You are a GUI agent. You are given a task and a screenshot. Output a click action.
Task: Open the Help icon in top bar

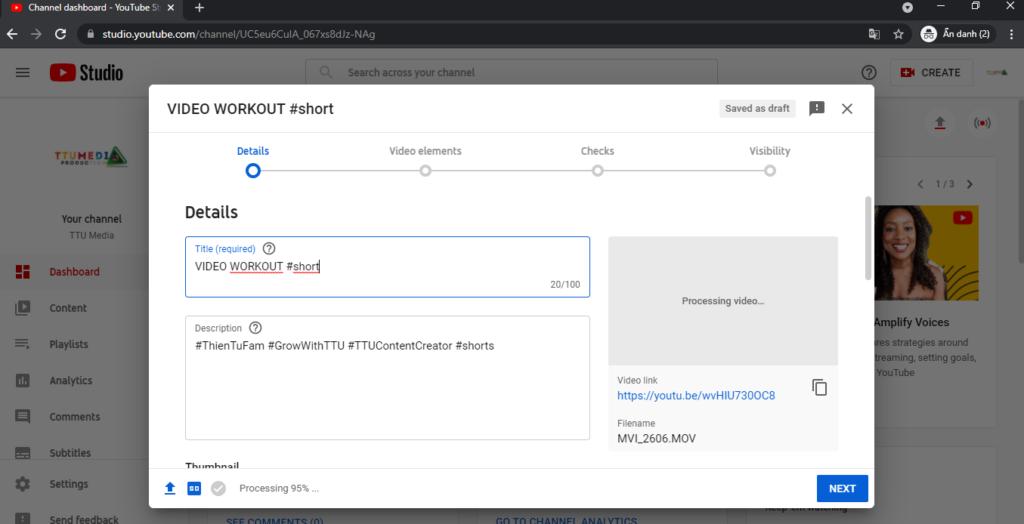[868, 72]
